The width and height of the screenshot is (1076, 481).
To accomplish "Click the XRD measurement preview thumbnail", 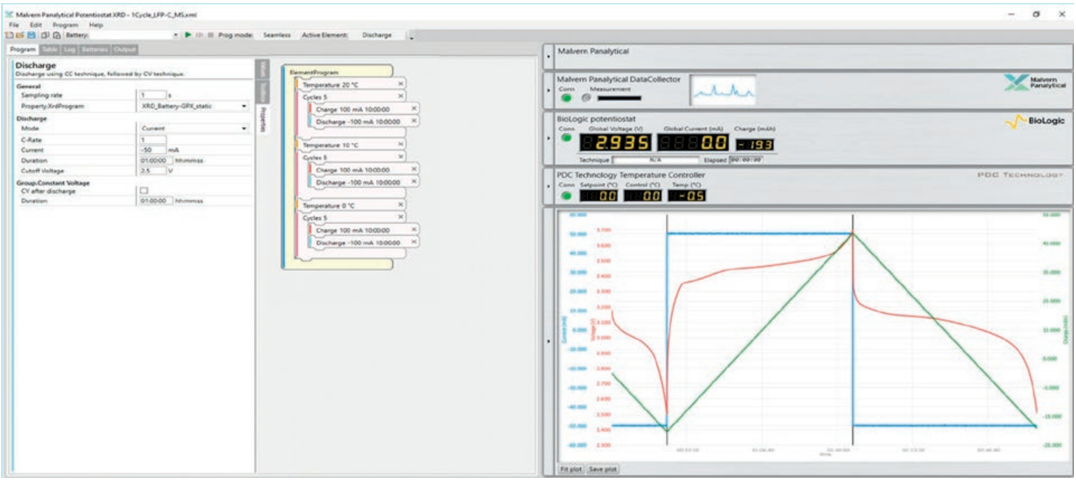I will [723, 91].
